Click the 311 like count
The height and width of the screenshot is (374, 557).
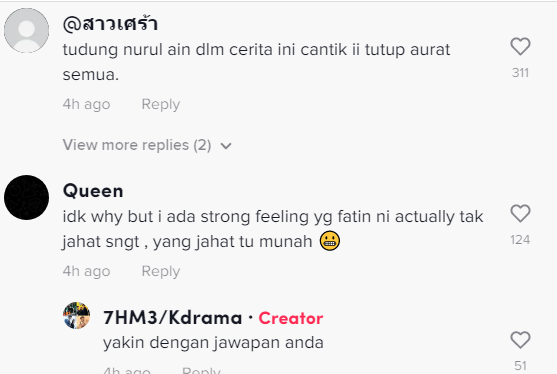tap(520, 73)
